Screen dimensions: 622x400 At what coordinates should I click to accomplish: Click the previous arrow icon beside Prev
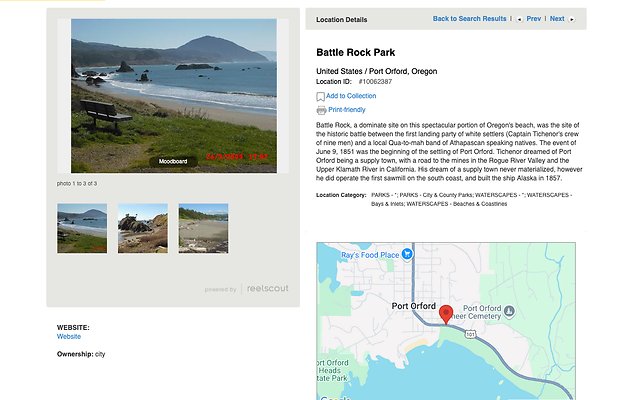519,19
